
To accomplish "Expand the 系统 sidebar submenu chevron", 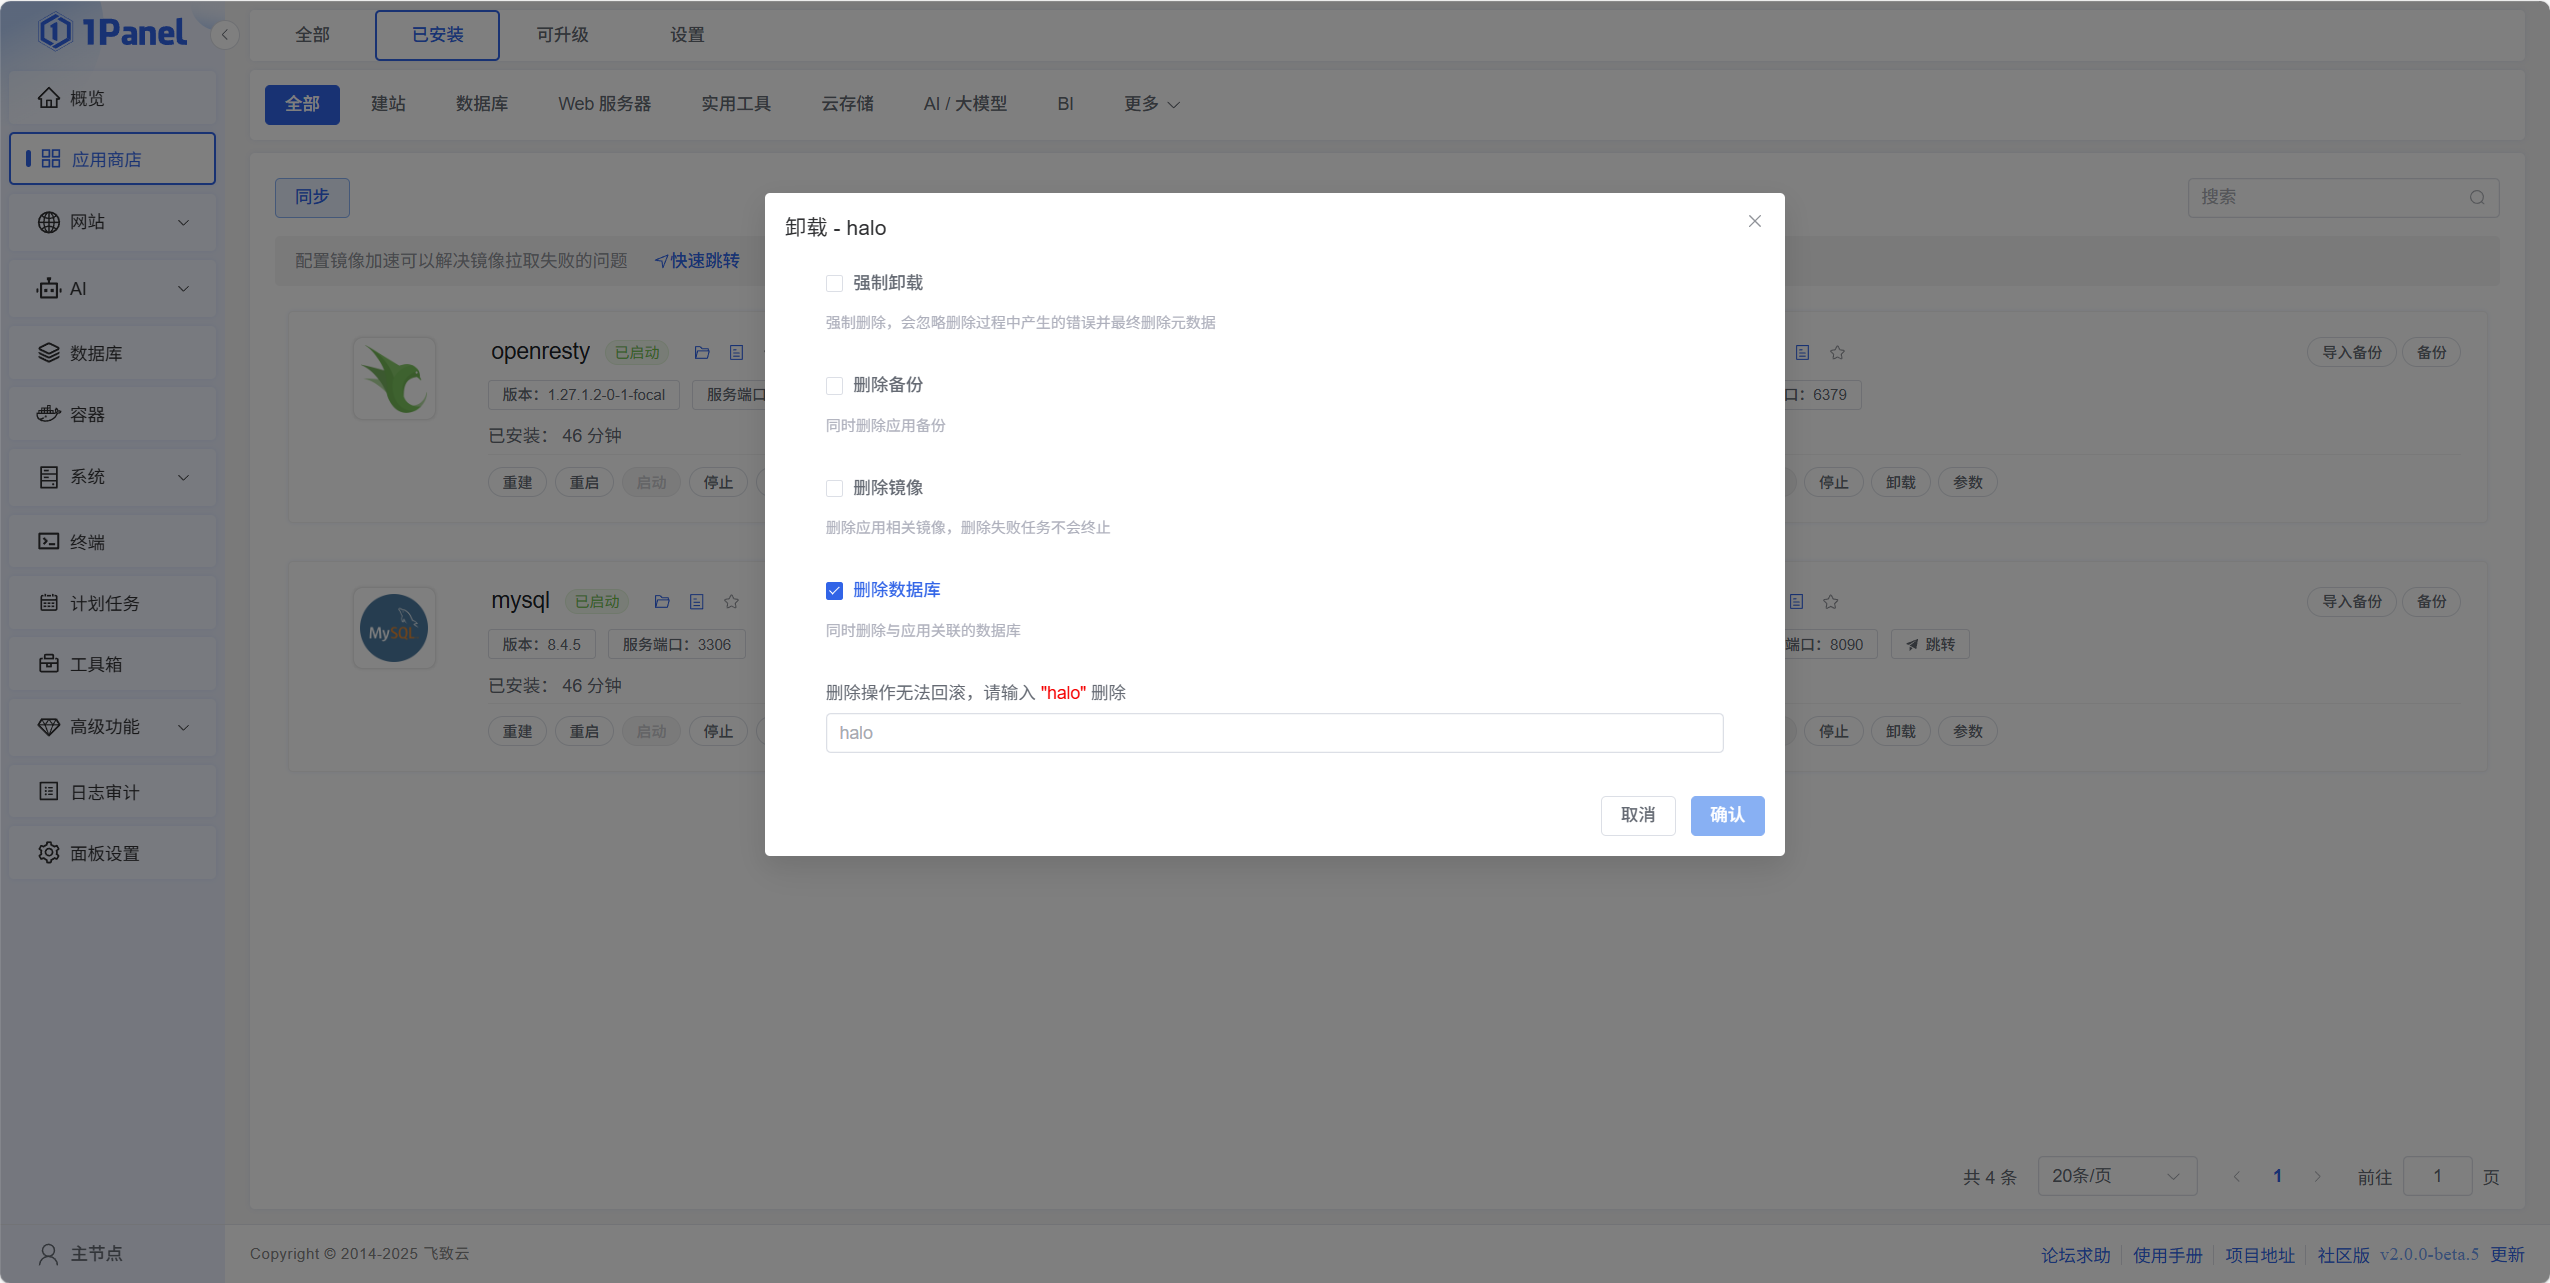I will point(183,477).
